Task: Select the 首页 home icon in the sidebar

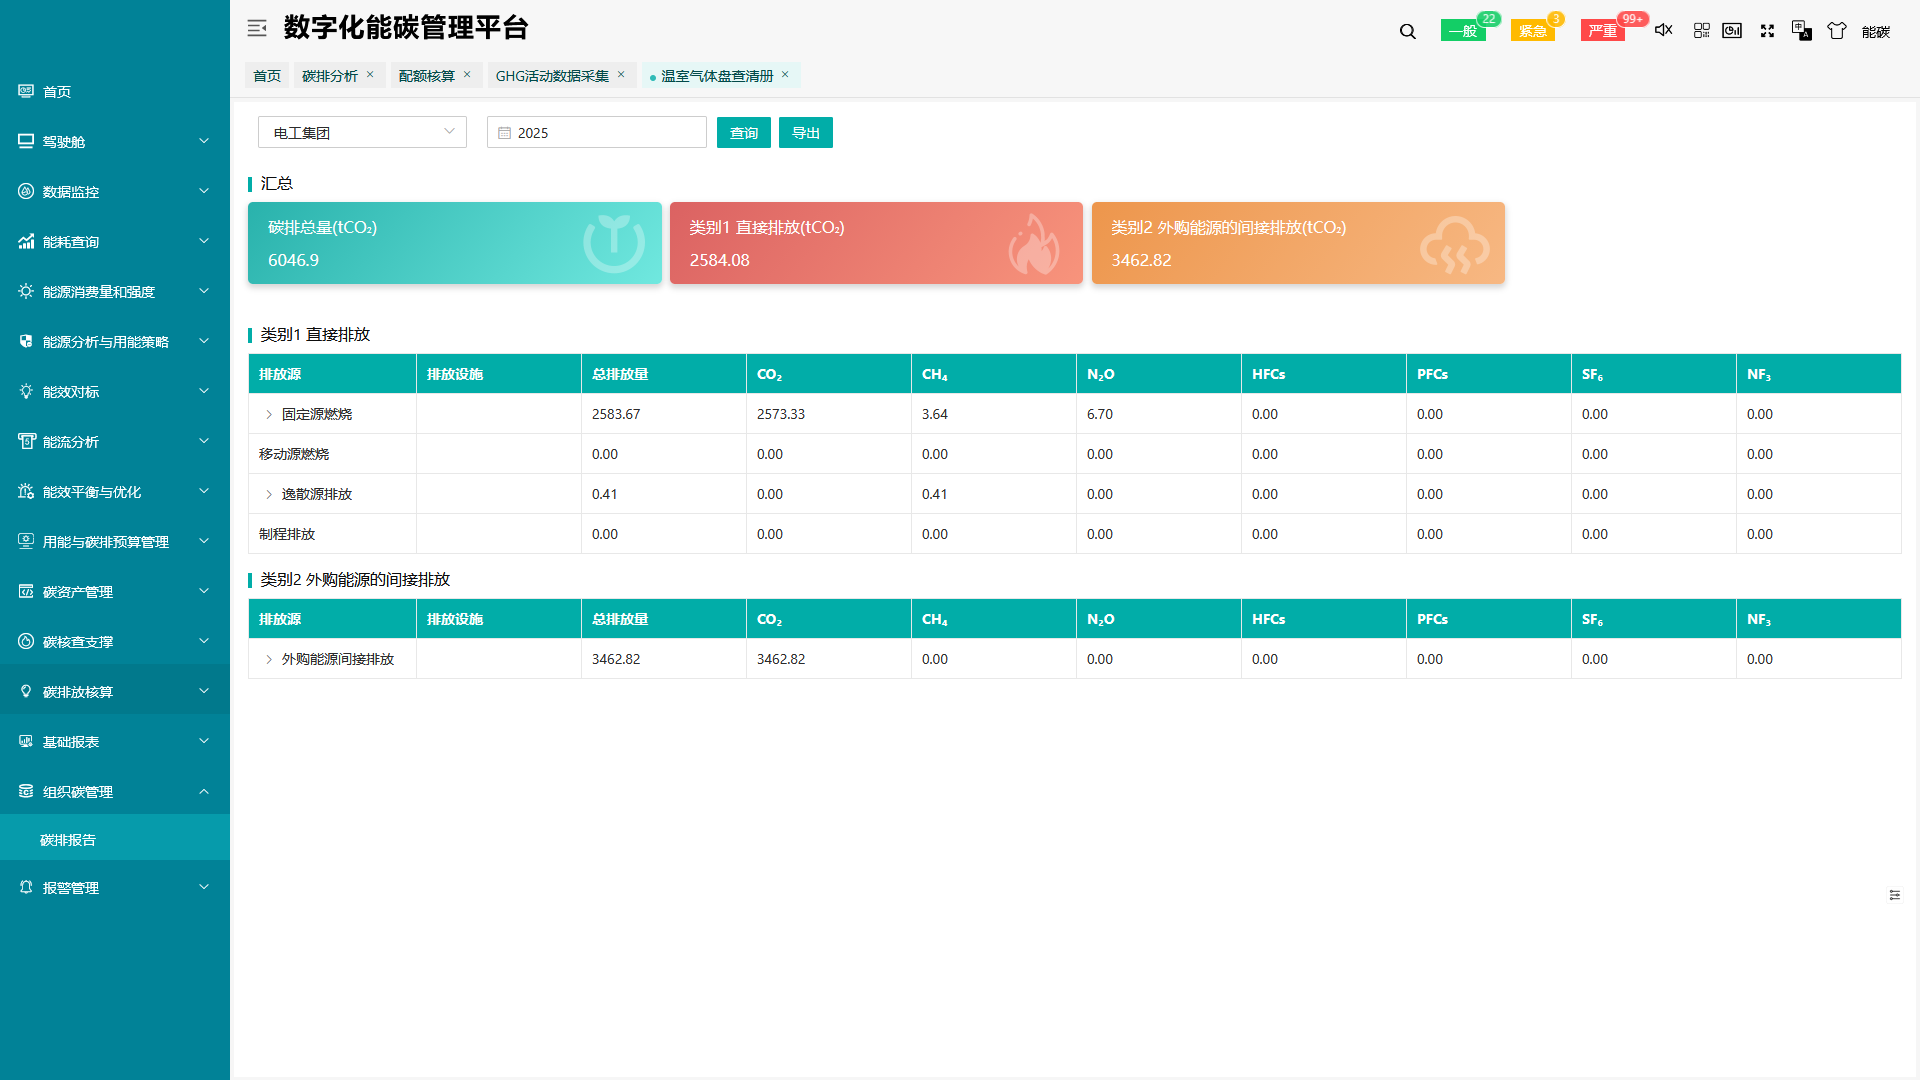Action: point(25,91)
